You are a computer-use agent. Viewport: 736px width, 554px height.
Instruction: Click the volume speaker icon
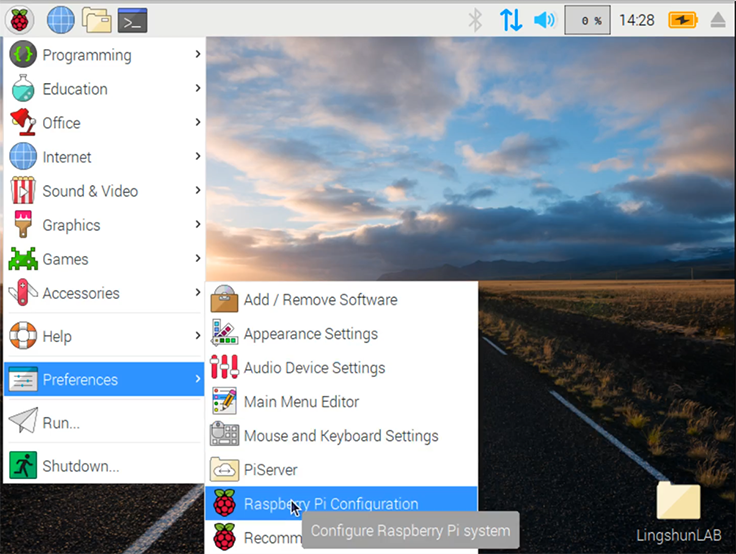point(544,20)
